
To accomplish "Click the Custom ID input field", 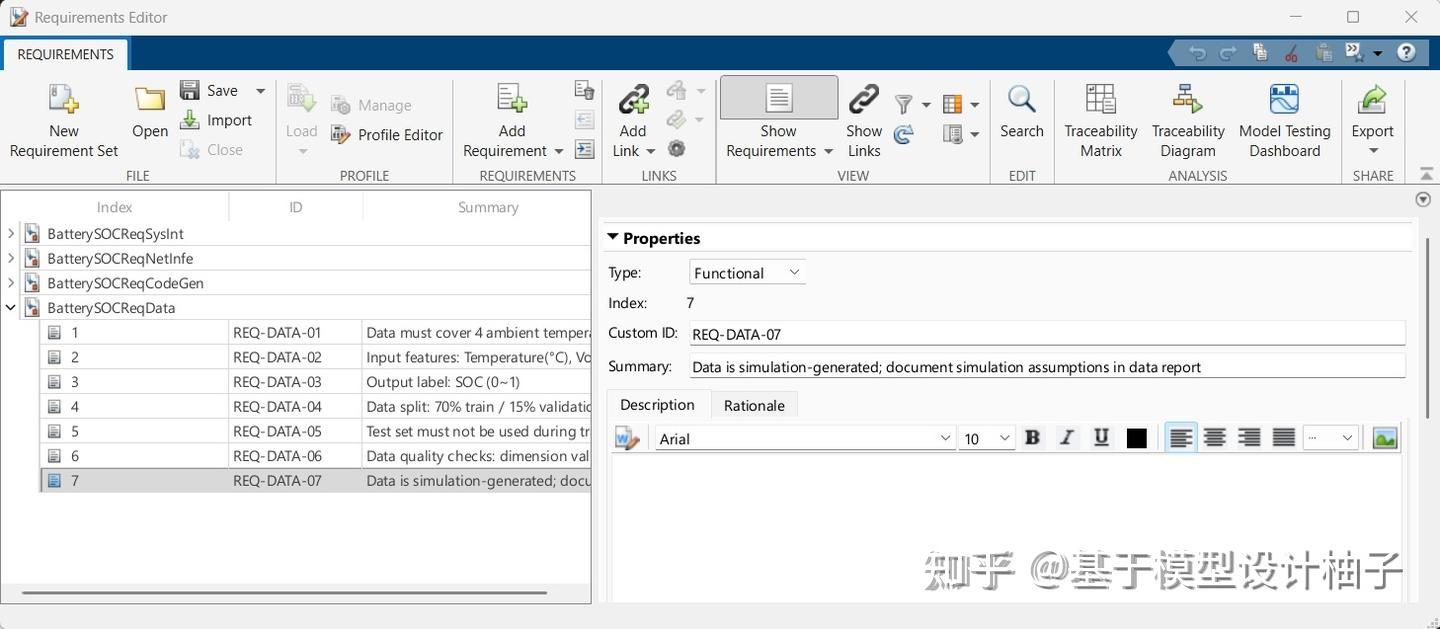I will tap(1046, 334).
